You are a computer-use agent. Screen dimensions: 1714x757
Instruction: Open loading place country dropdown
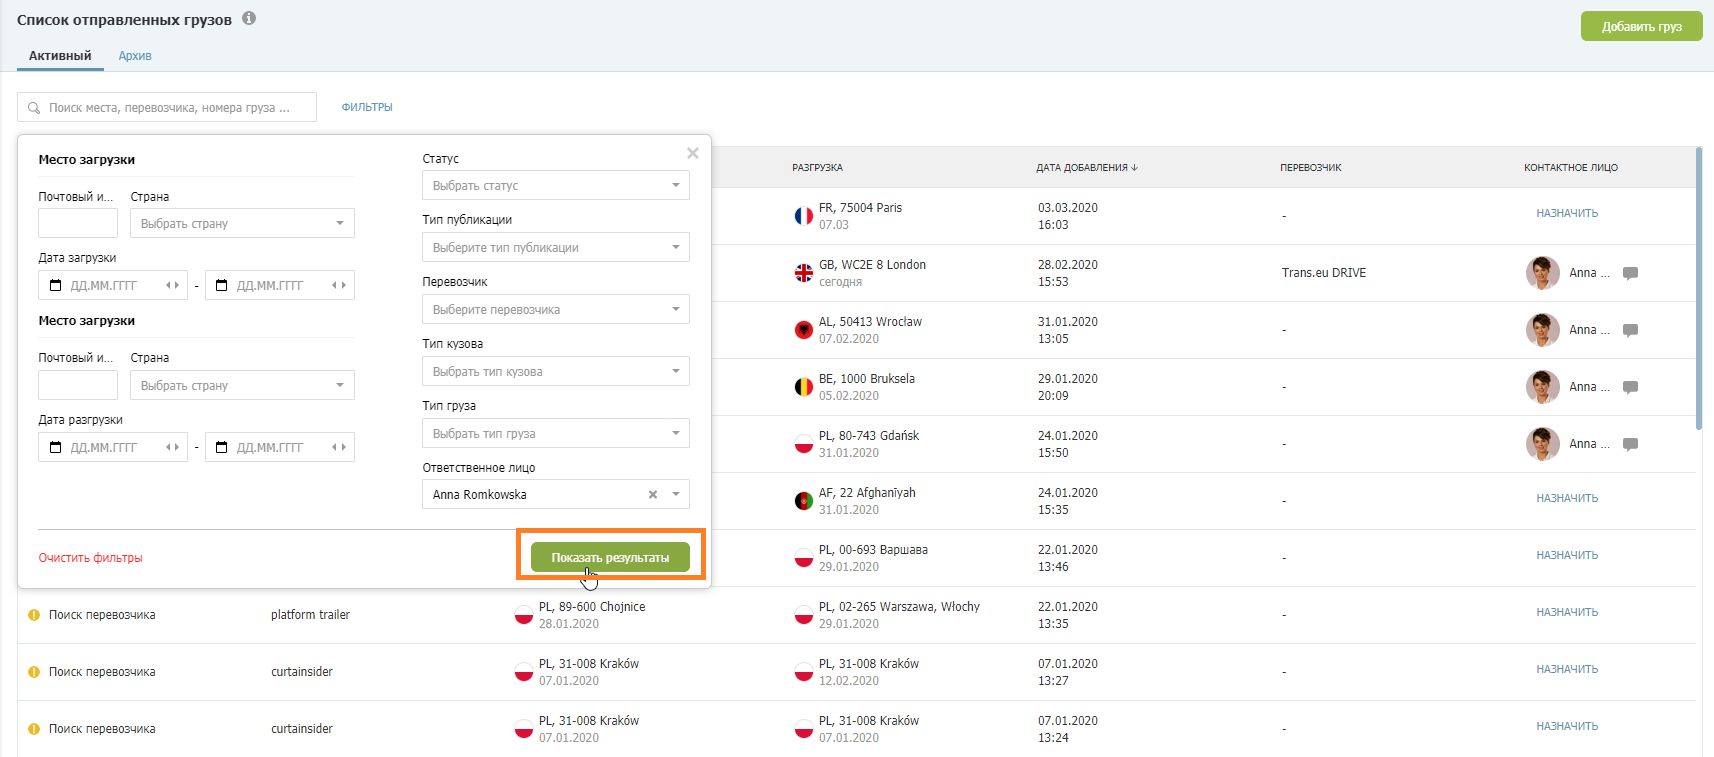[242, 224]
